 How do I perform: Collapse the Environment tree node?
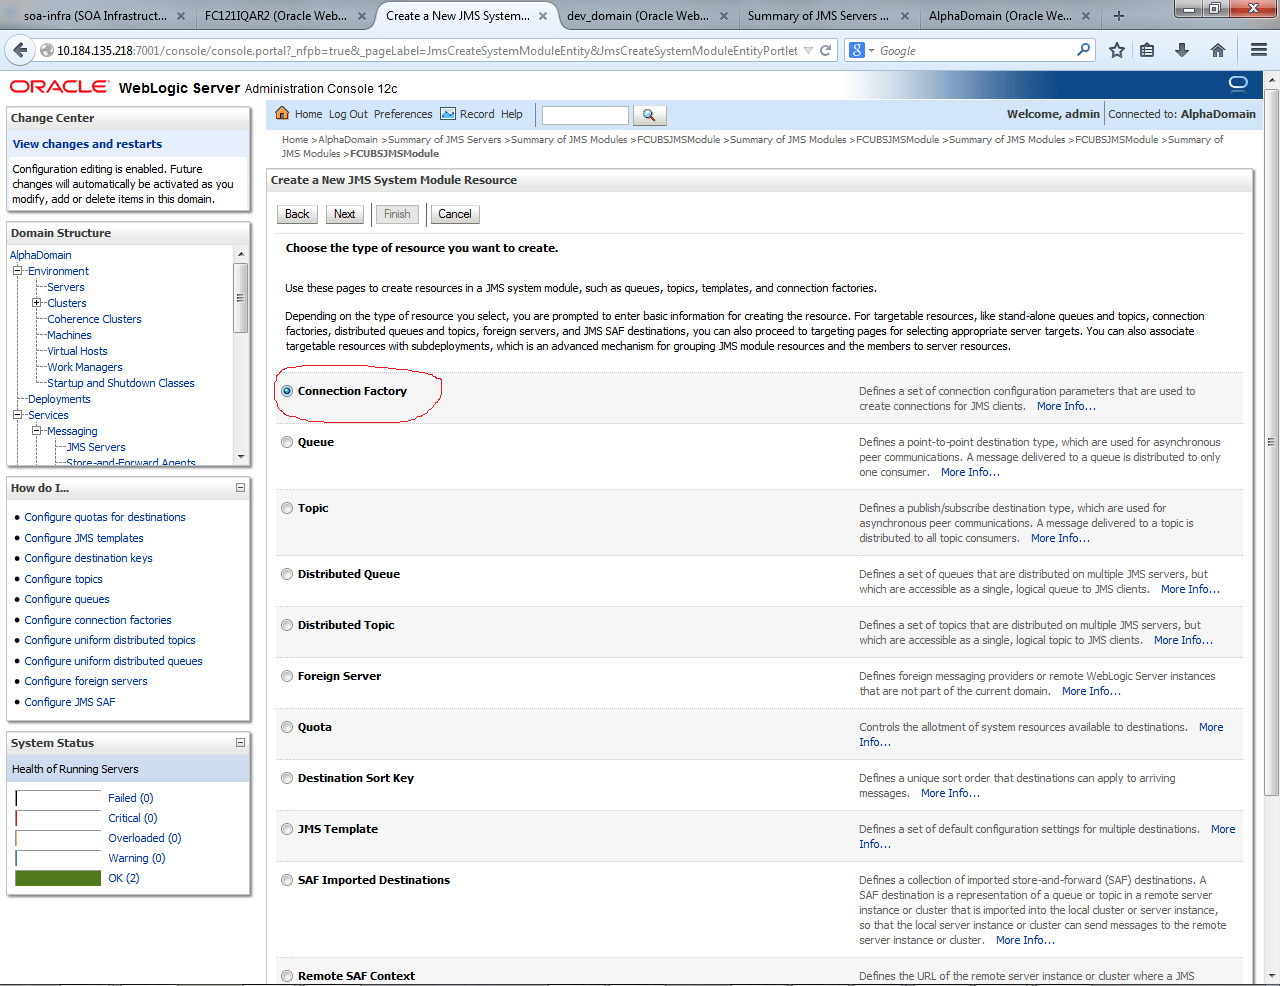(x=17, y=271)
